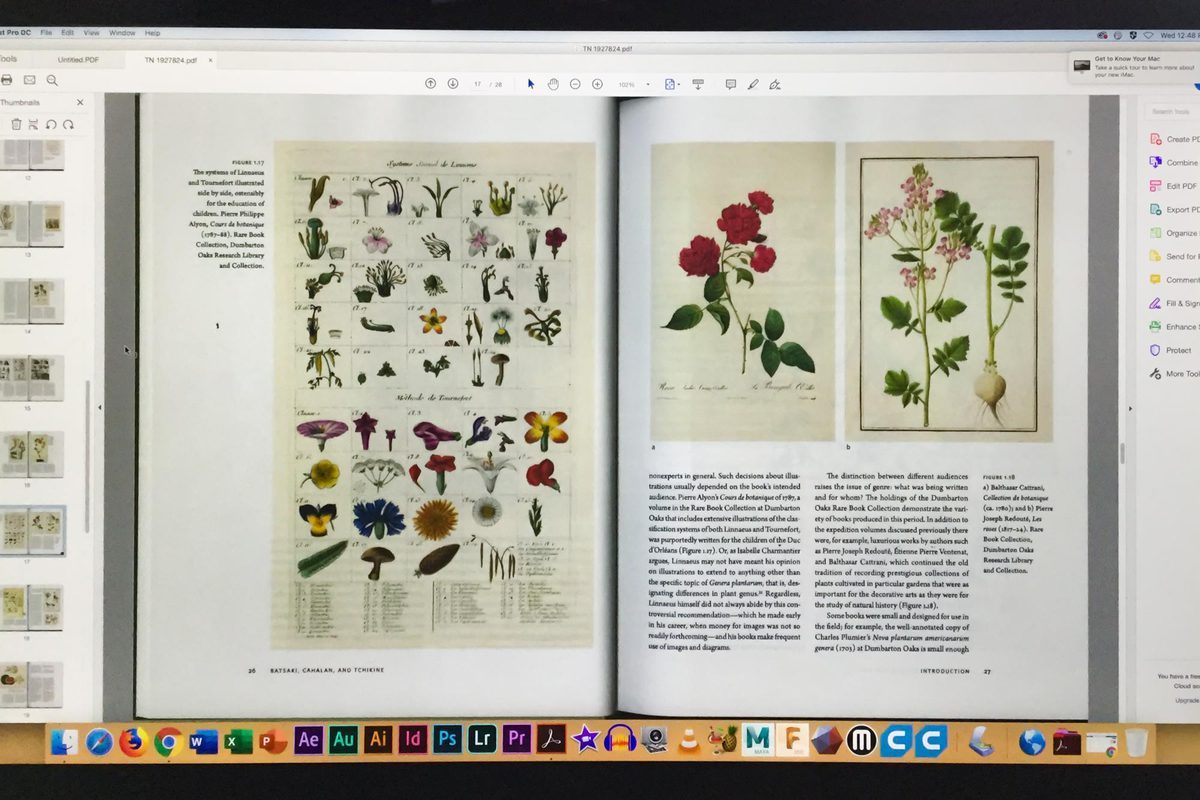Click the Sign document pen icon

[x=776, y=84]
